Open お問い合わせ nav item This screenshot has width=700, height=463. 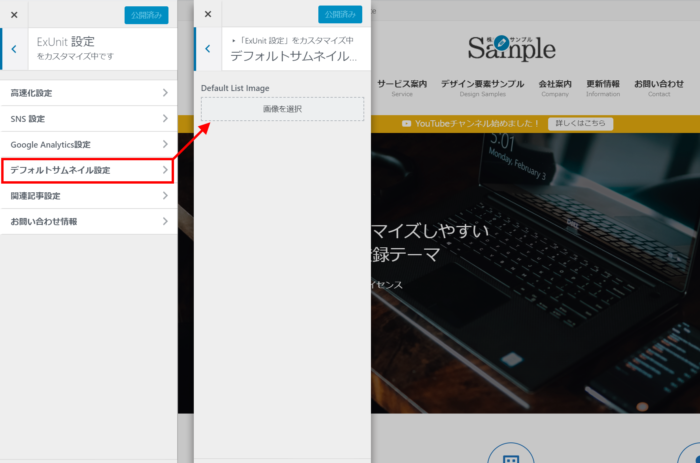coord(659,88)
